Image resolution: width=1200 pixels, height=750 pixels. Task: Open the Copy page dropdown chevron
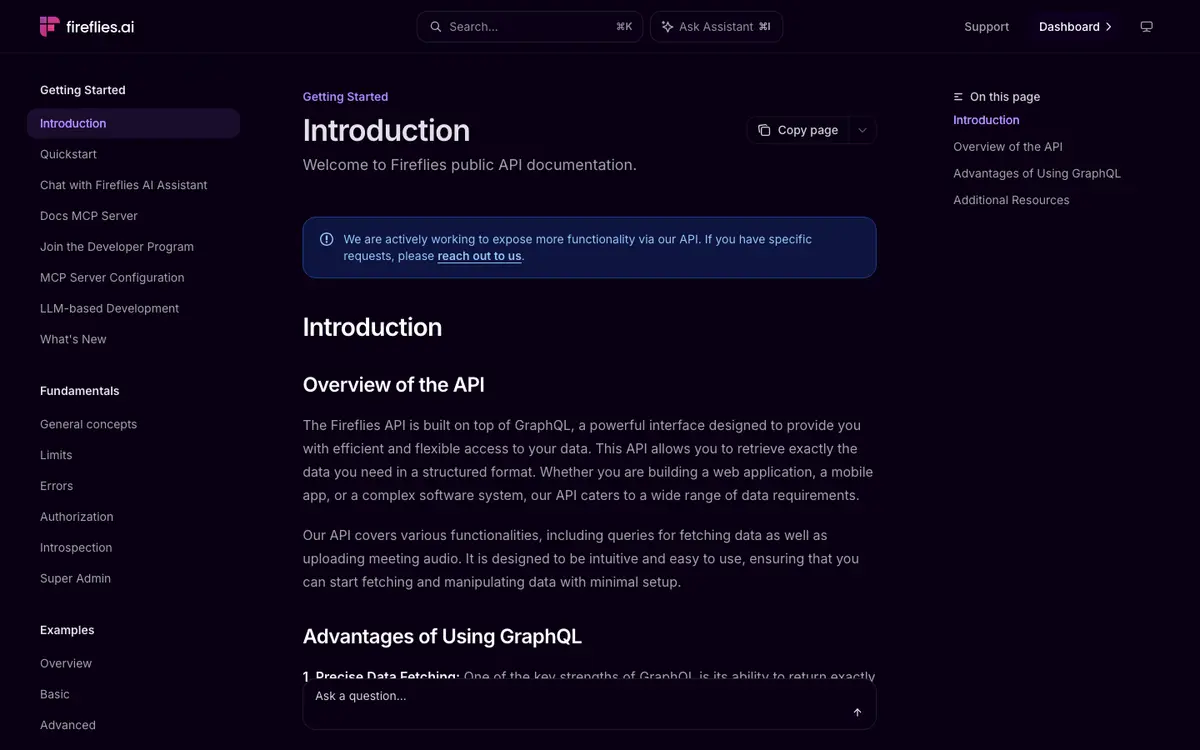point(863,130)
